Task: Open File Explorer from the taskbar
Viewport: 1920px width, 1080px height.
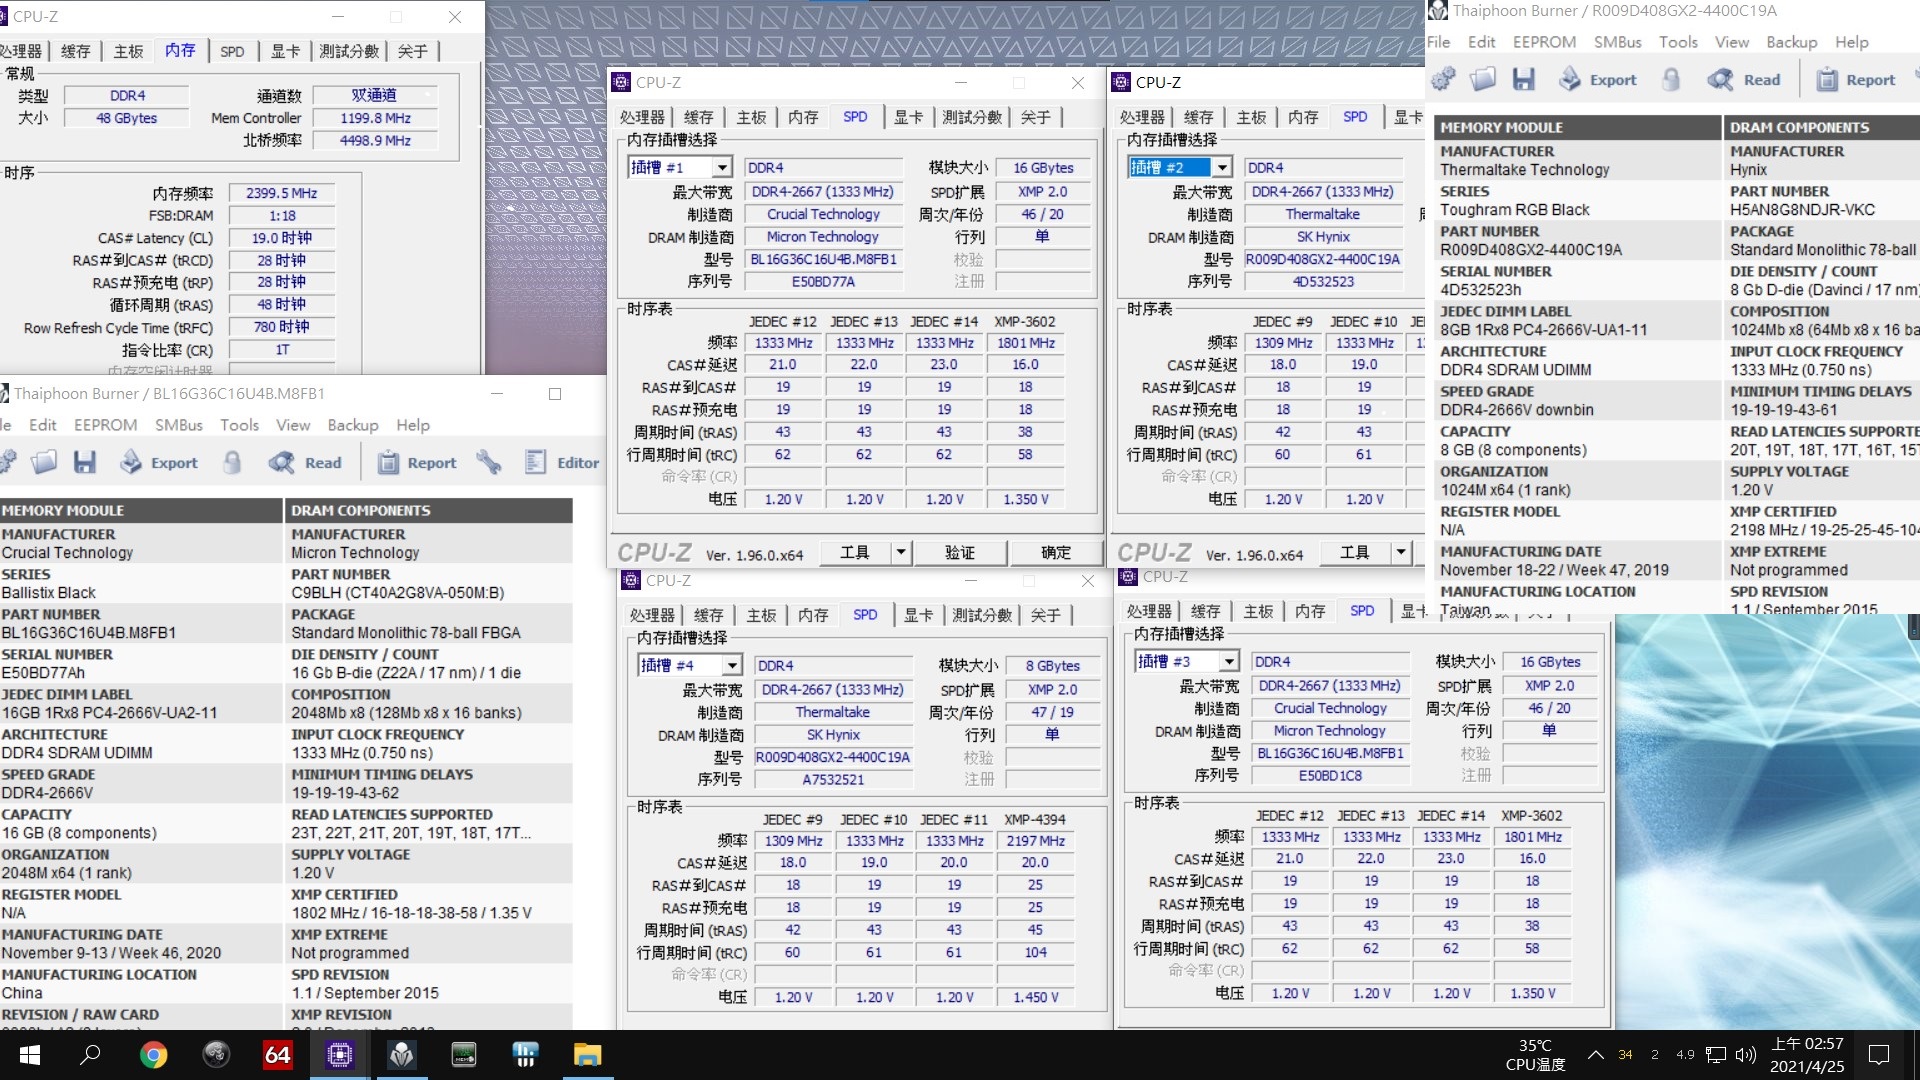Action: (x=587, y=1055)
